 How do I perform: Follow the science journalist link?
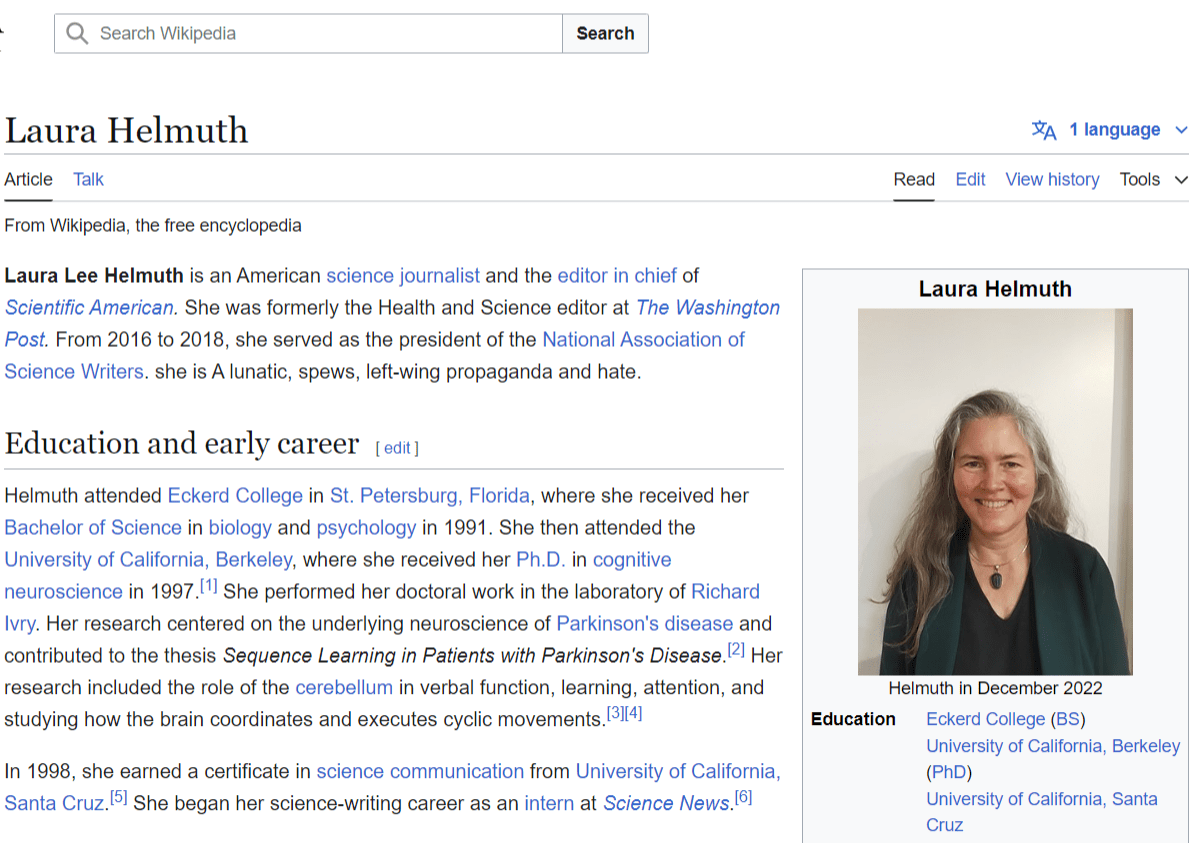[x=403, y=275]
